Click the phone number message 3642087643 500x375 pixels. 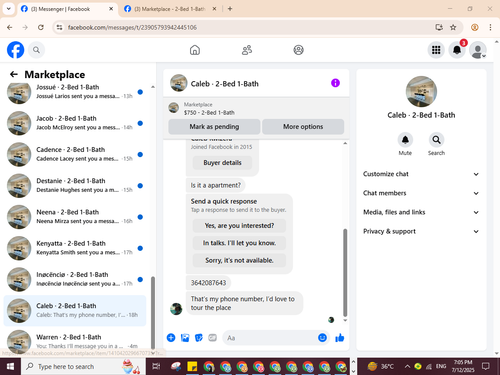pyautogui.click(x=208, y=283)
